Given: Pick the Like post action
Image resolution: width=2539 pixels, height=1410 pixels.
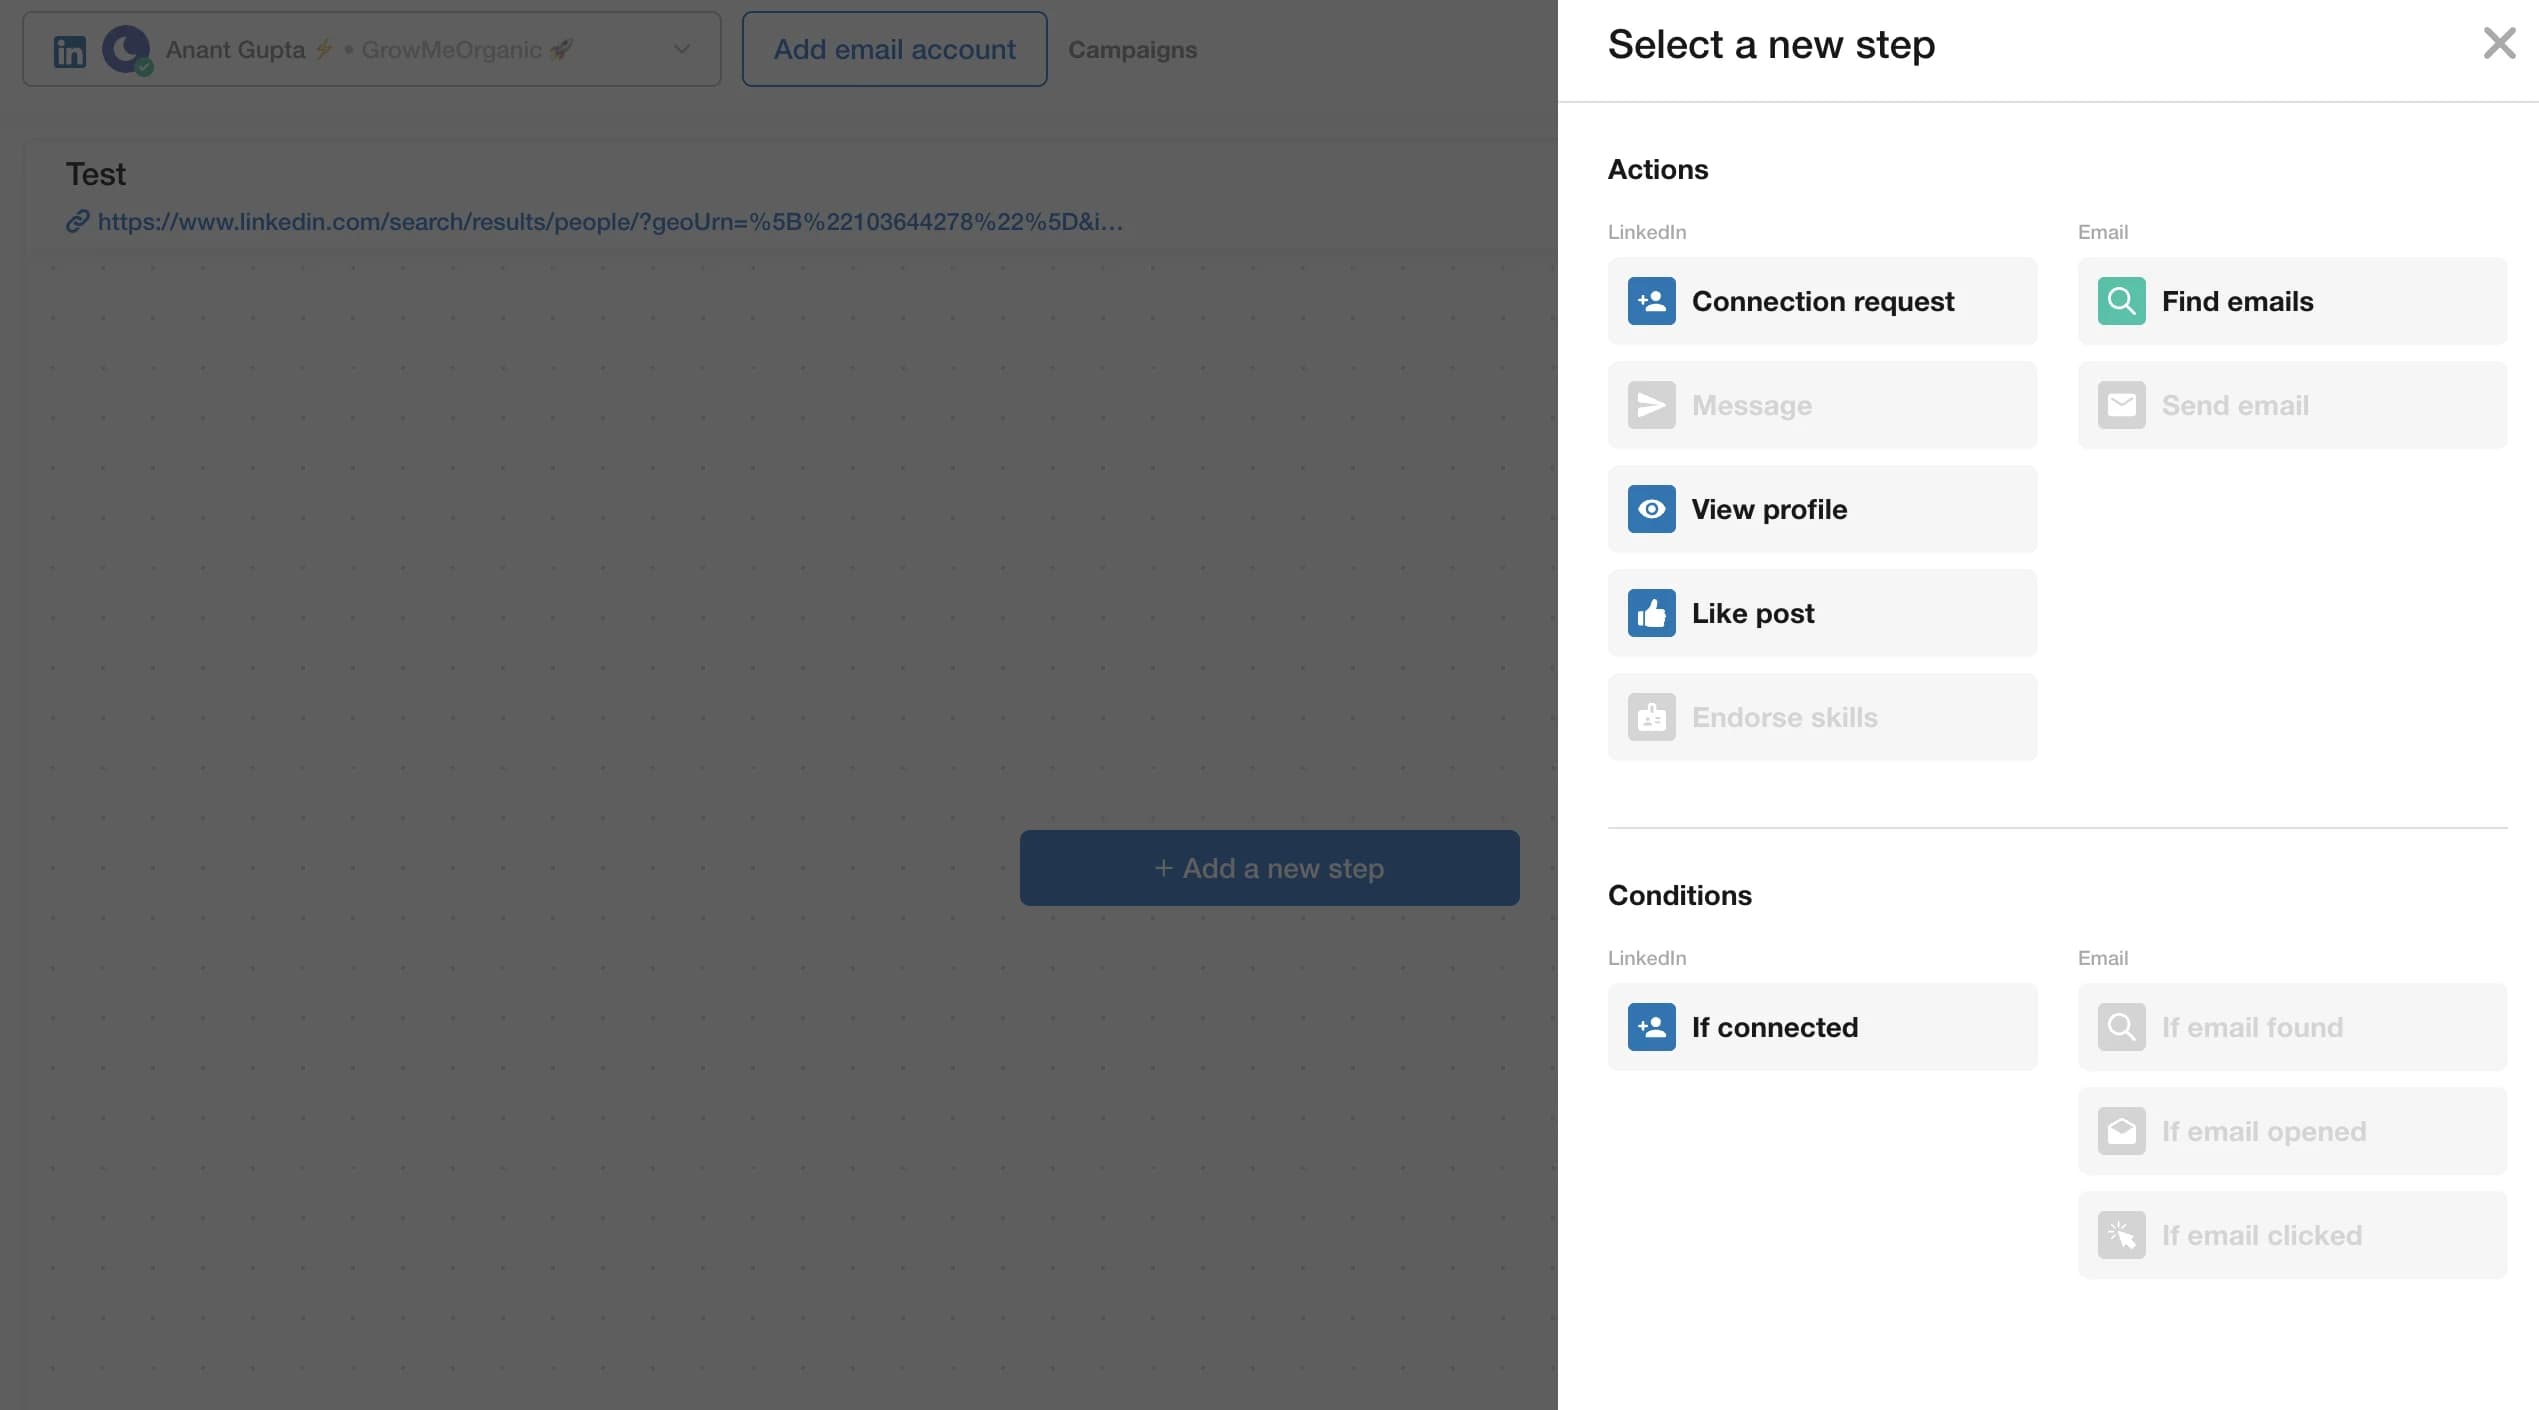Looking at the screenshot, I should coord(1822,613).
